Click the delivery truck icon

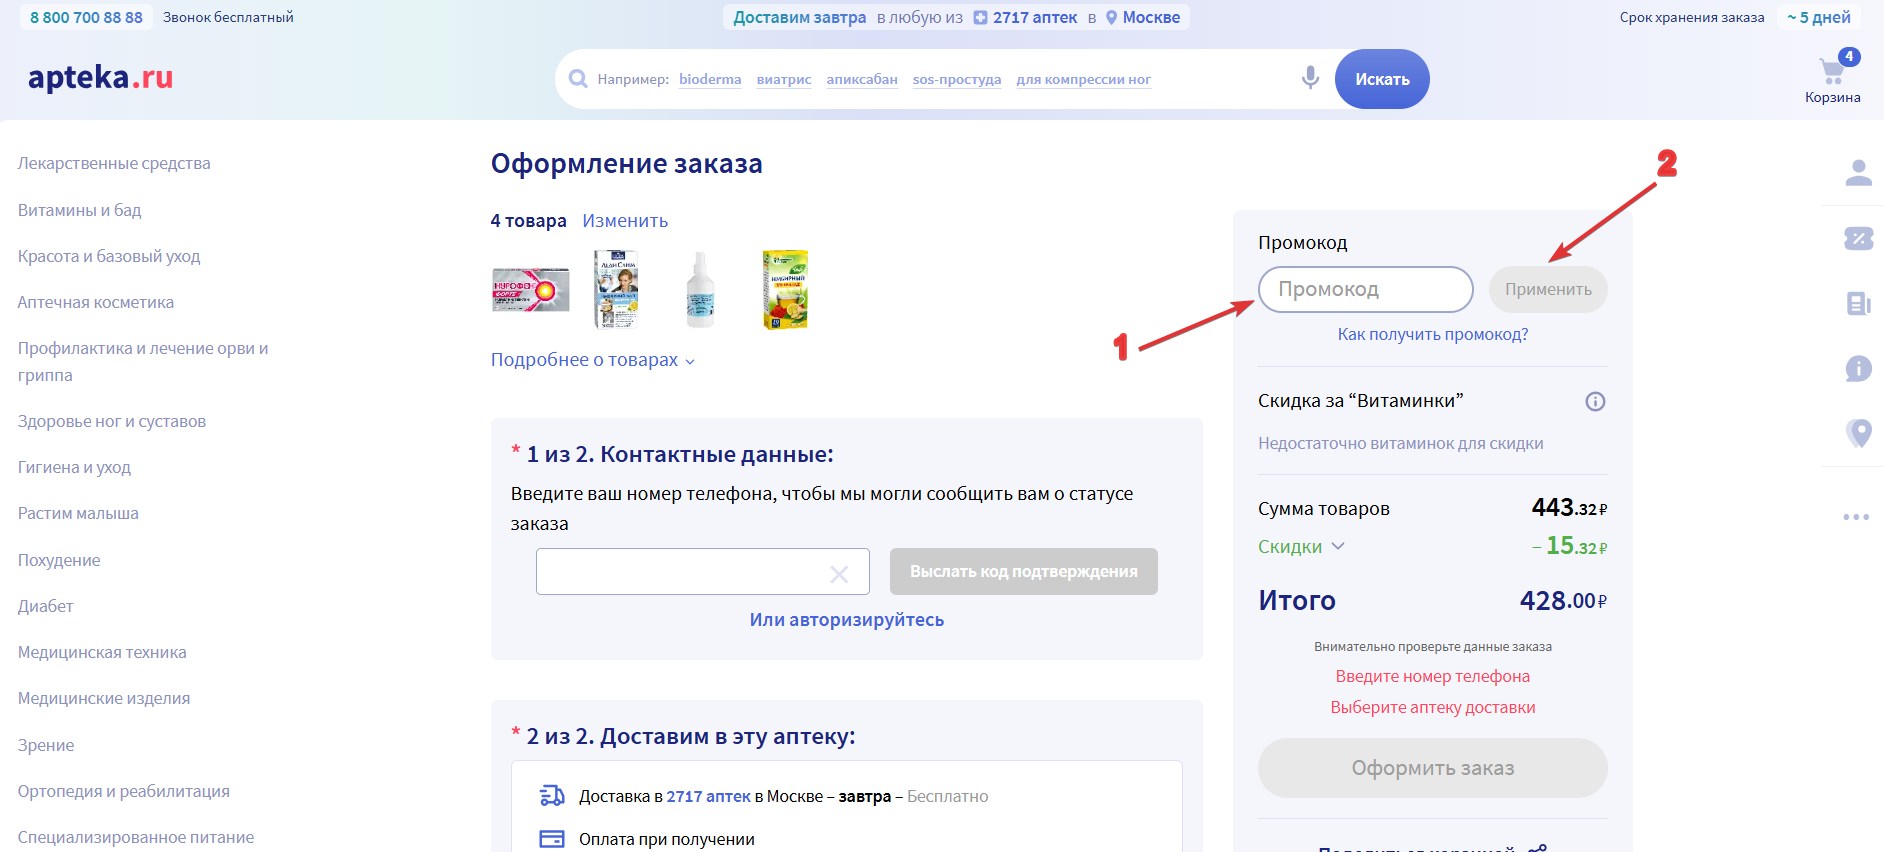(x=552, y=796)
